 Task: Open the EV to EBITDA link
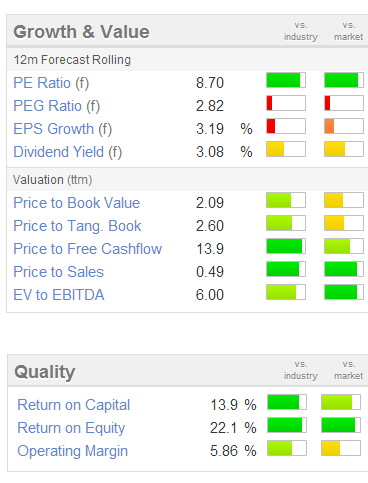(59, 295)
